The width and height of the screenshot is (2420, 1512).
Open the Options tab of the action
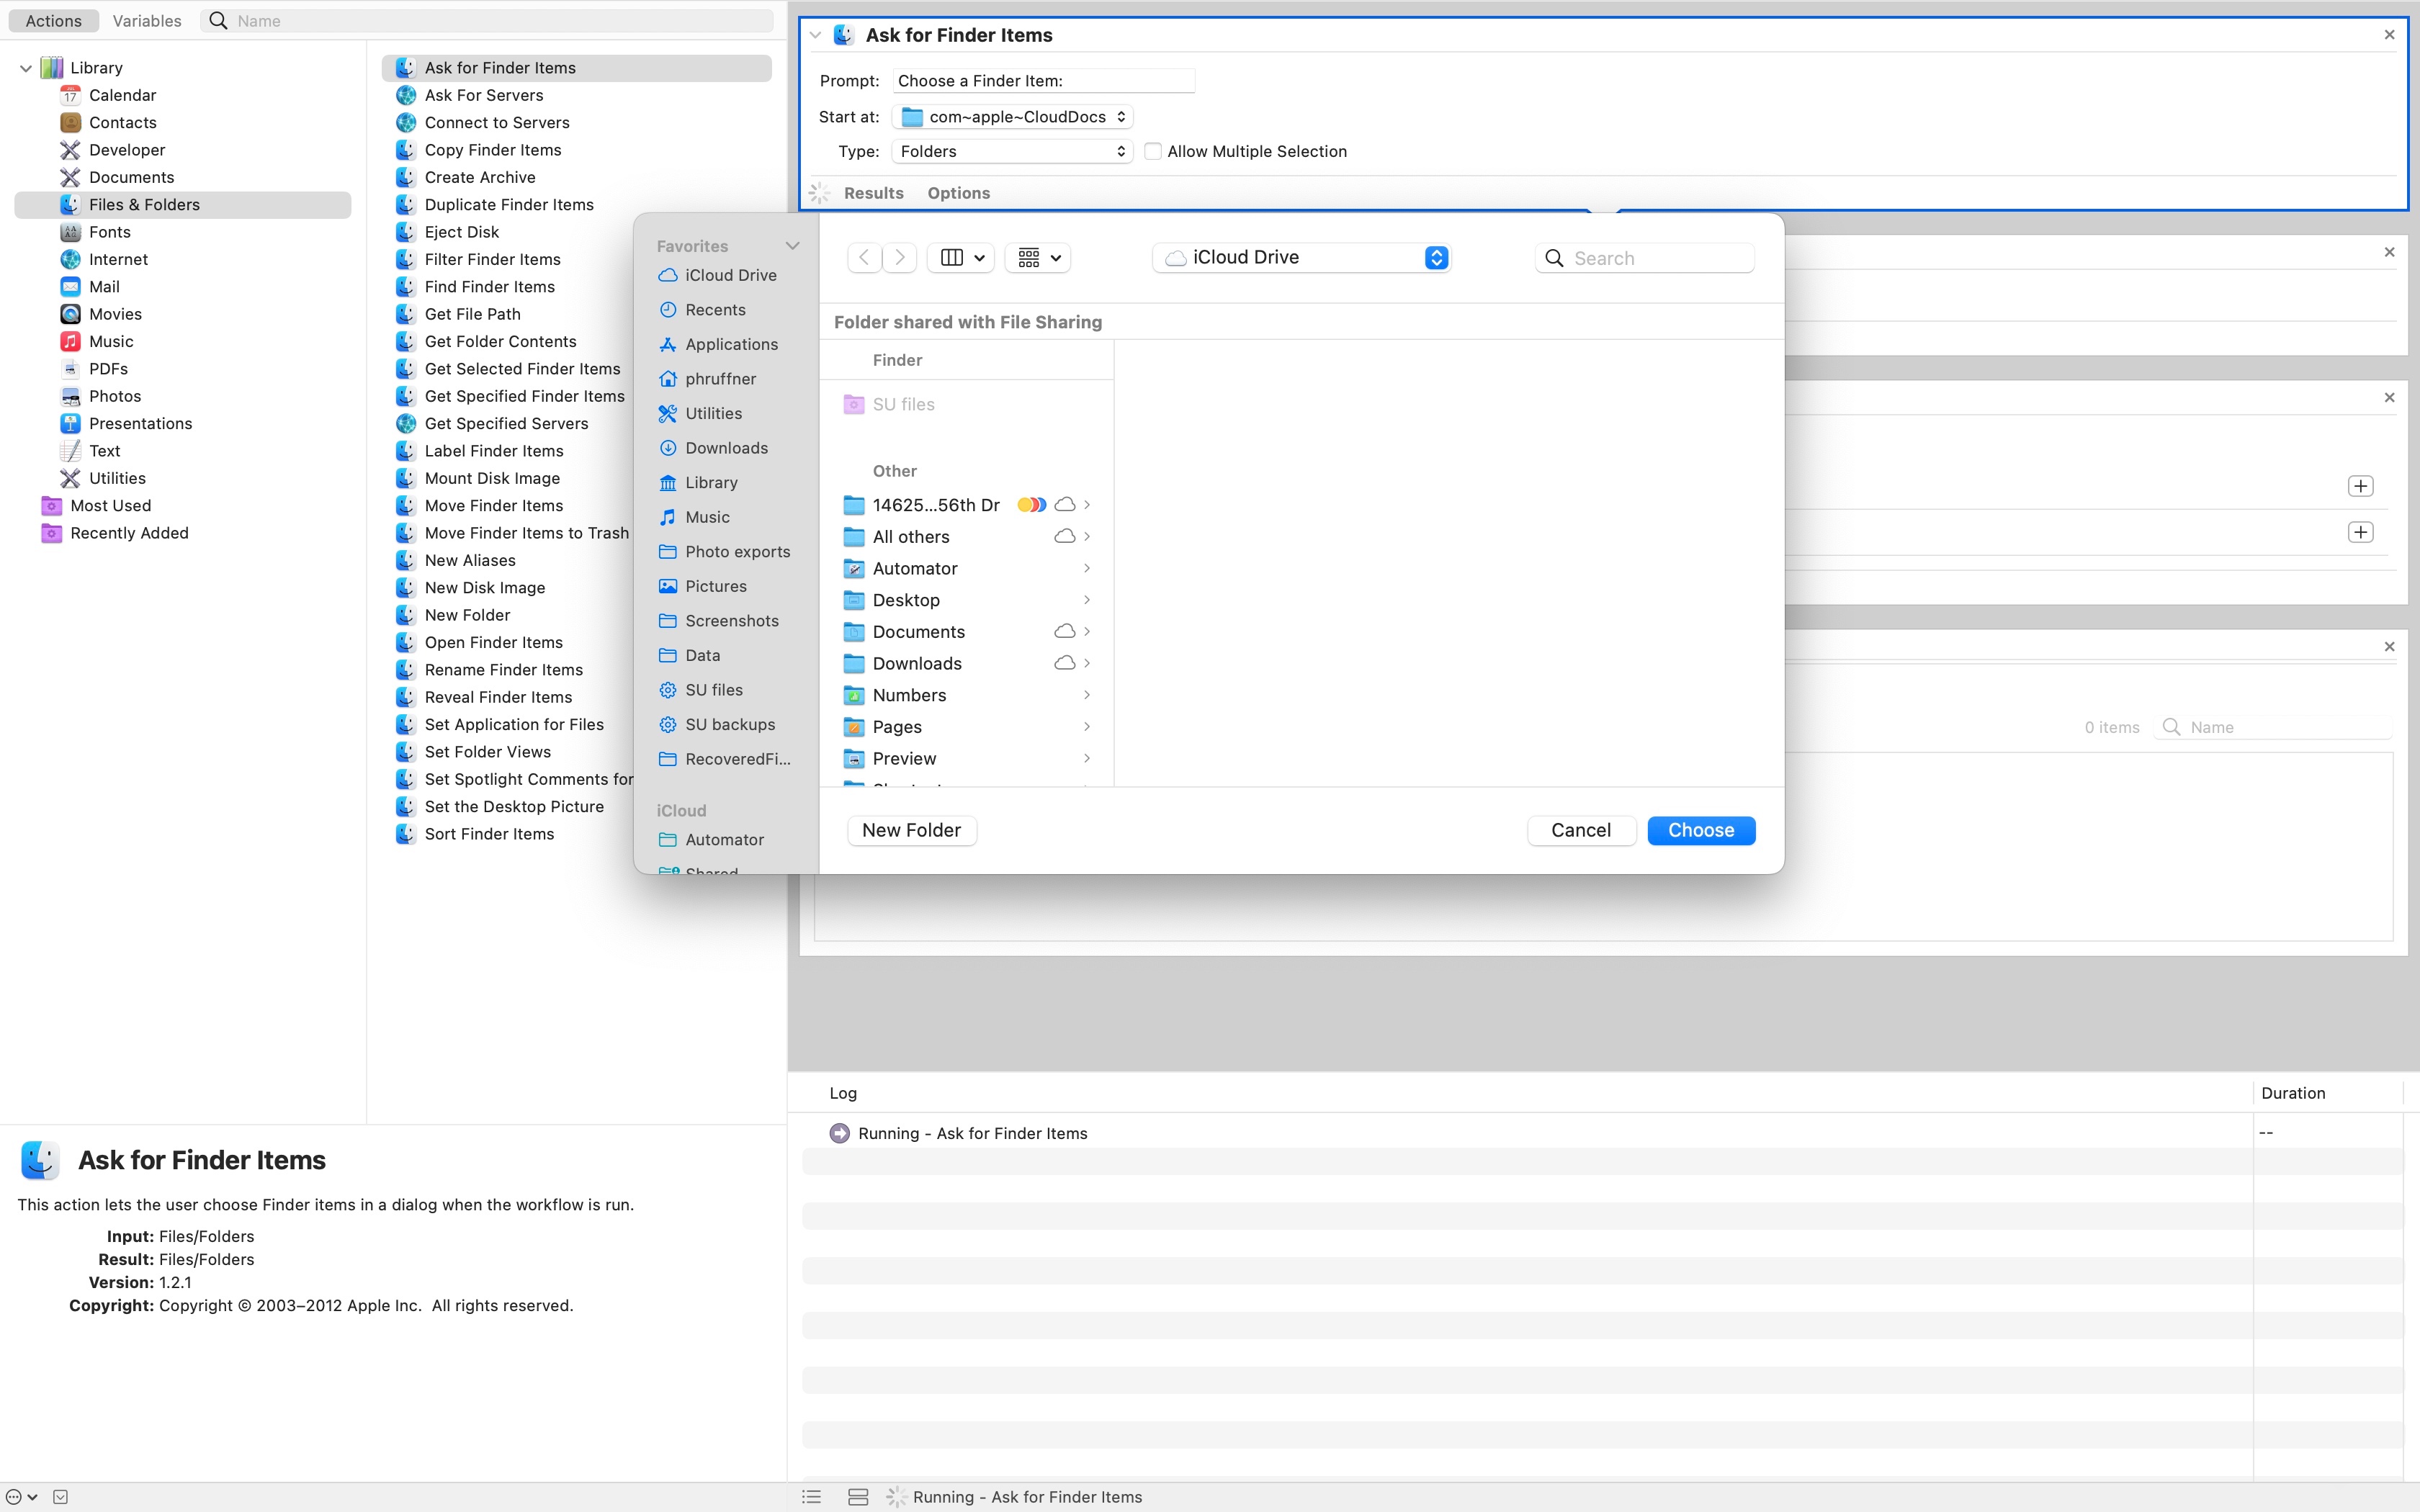tap(958, 193)
